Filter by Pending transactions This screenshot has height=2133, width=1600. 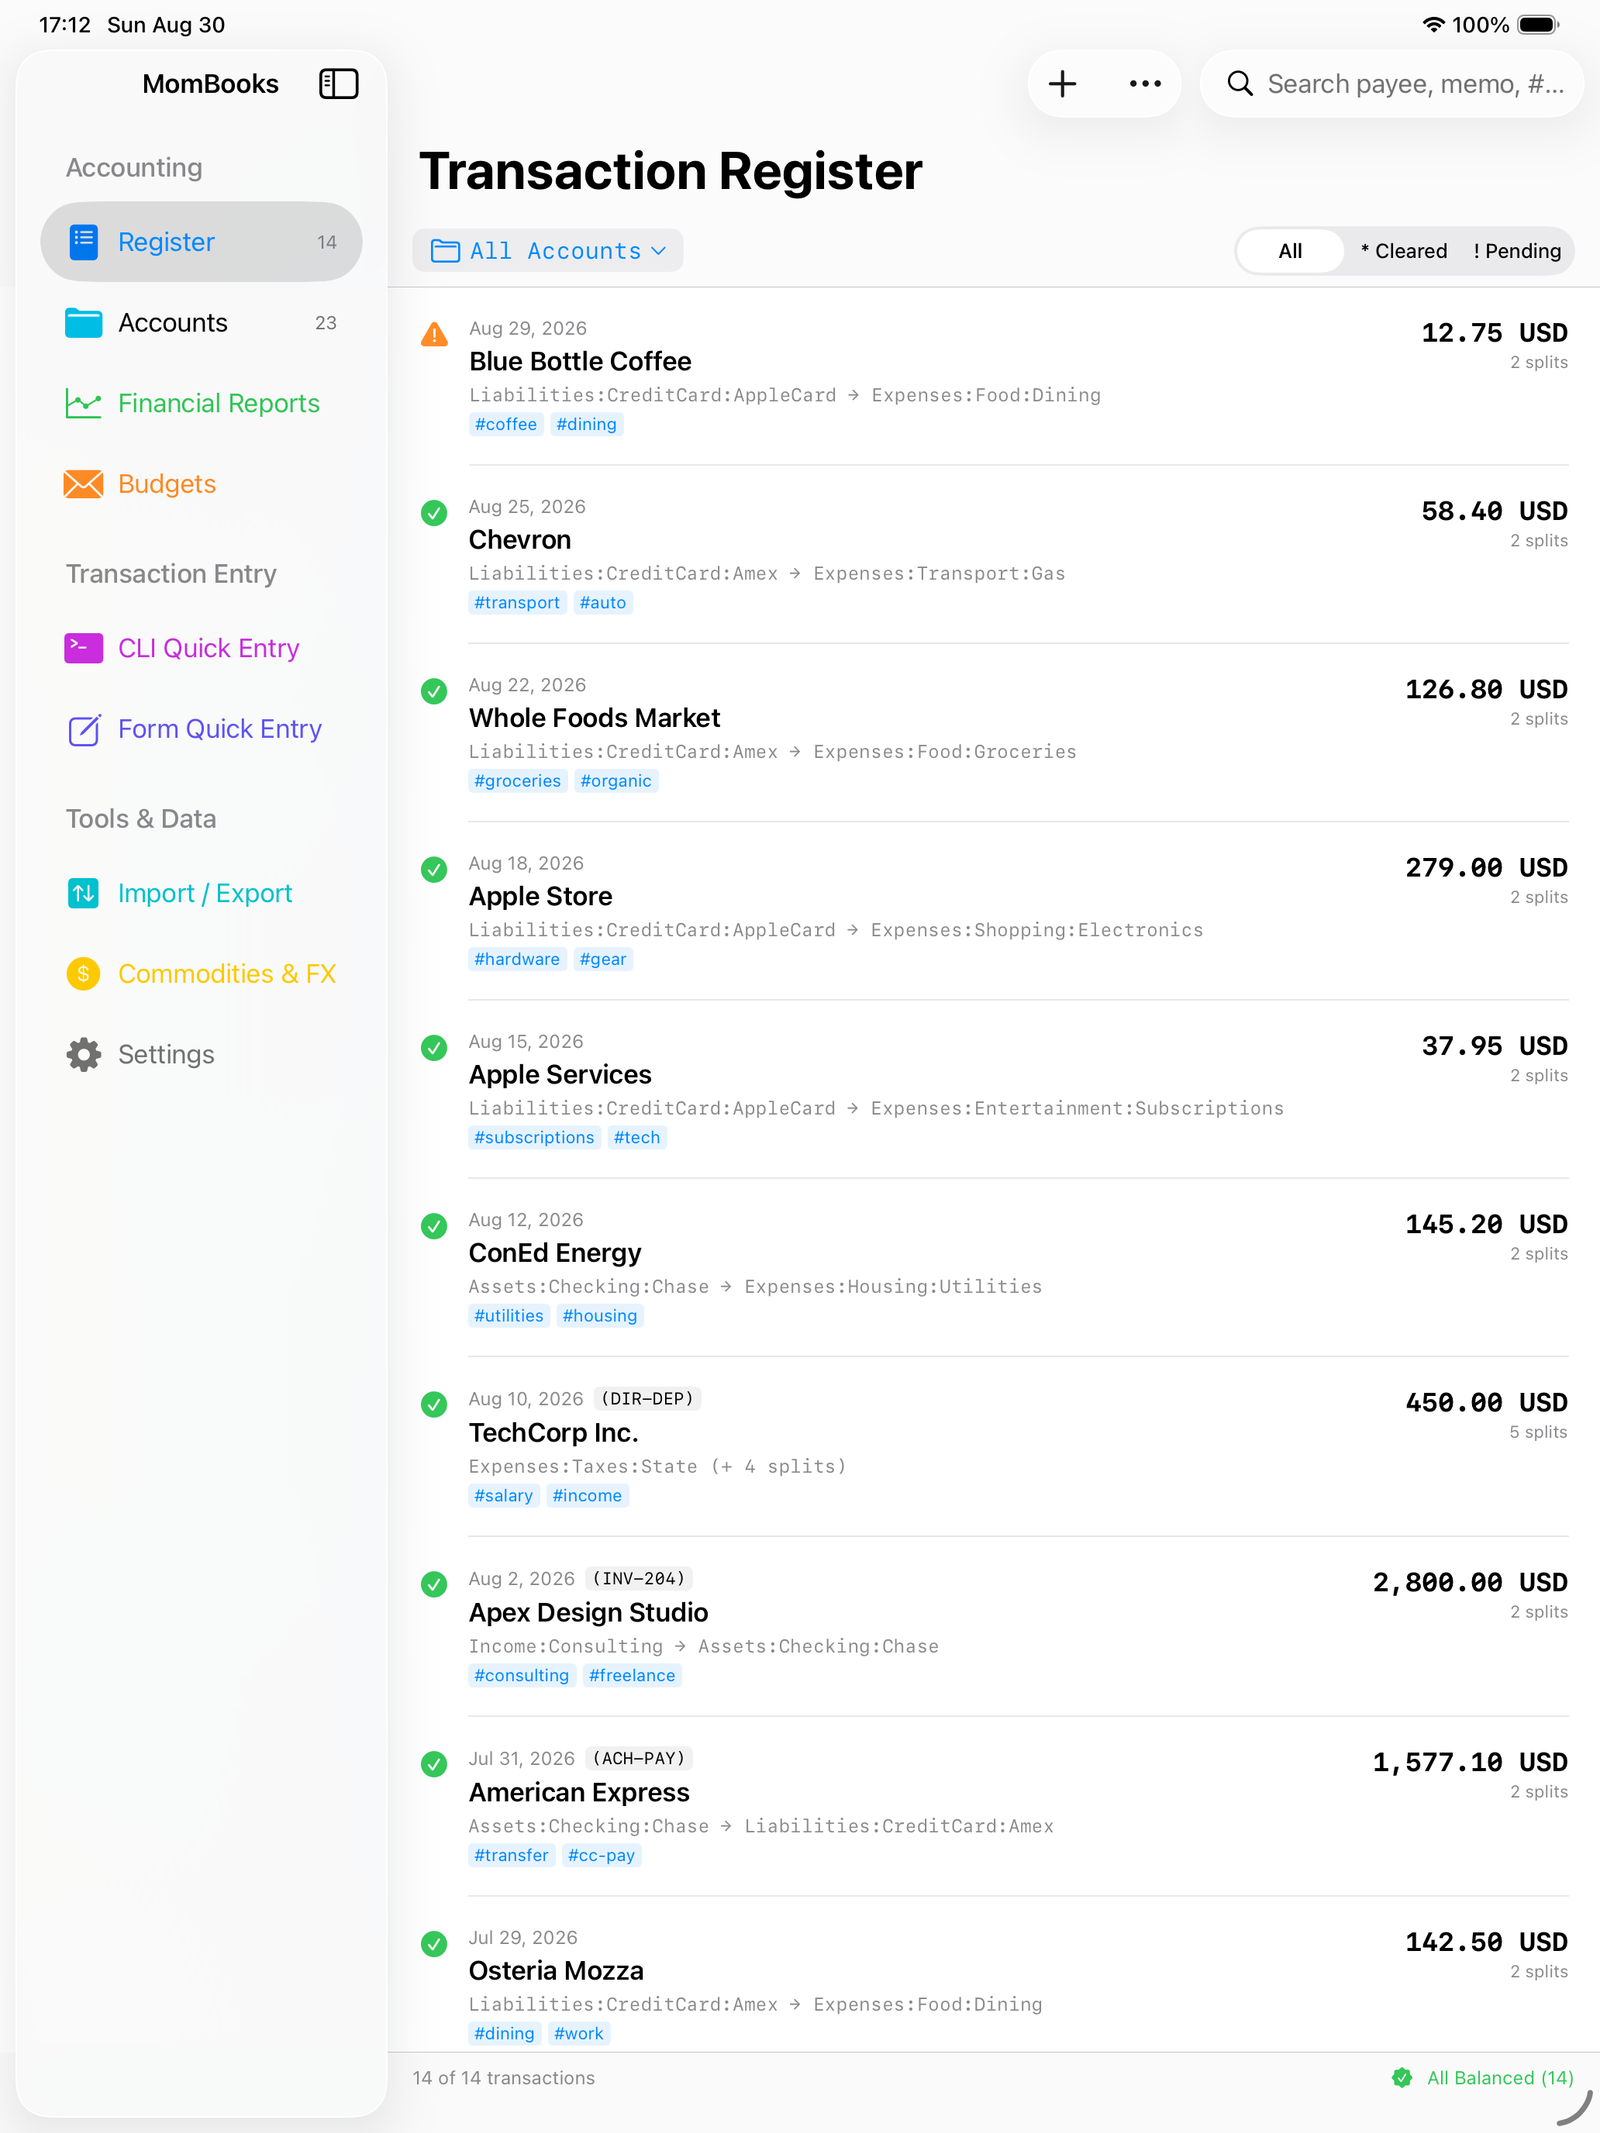coord(1517,251)
